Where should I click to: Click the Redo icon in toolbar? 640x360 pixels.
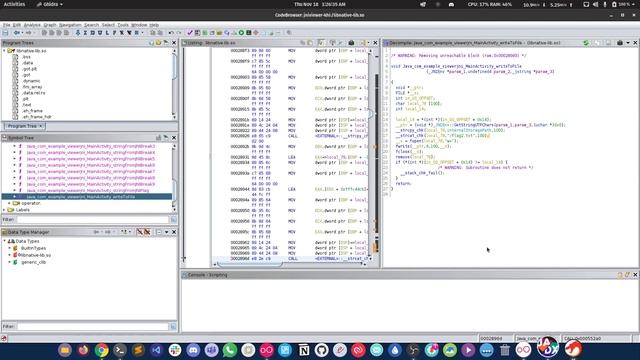[x=179, y=33]
